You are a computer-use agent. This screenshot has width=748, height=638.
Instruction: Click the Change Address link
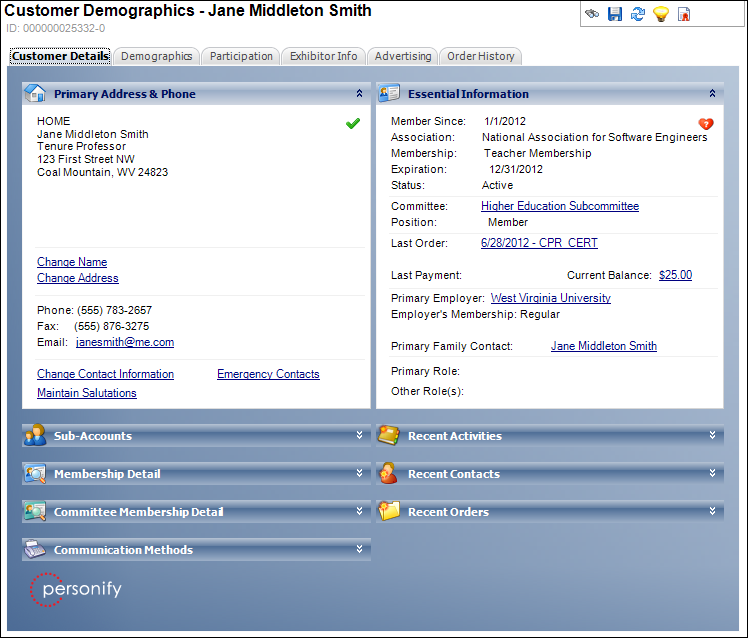point(78,278)
